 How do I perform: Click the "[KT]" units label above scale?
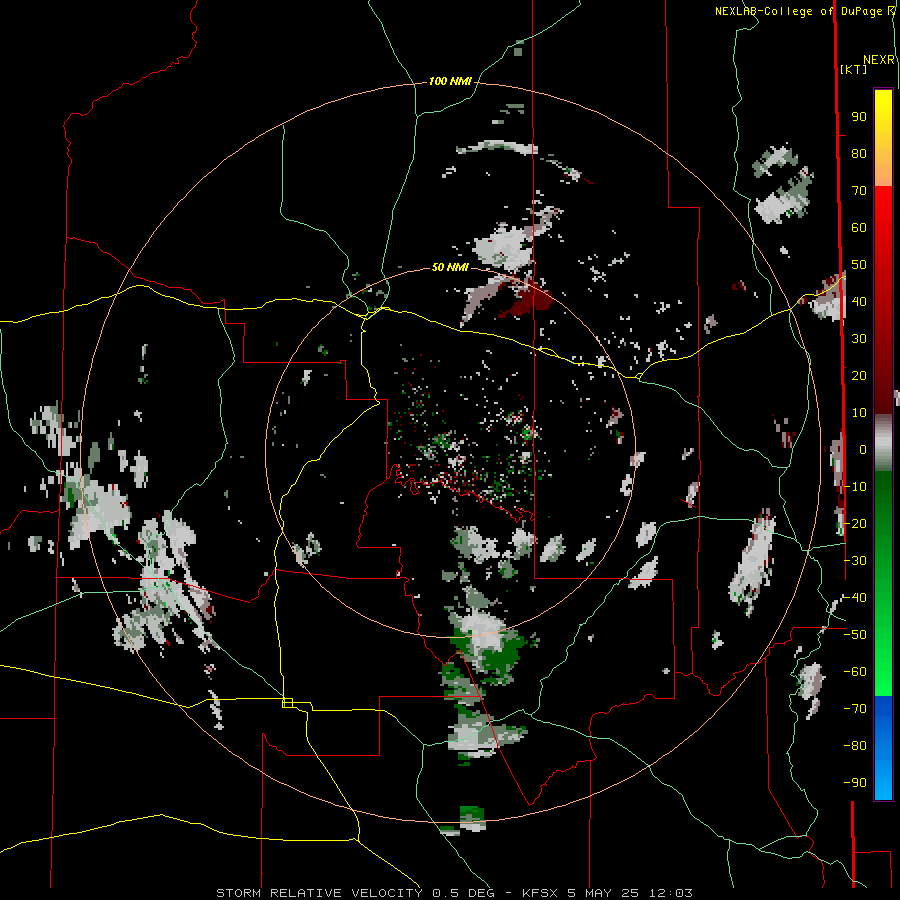(x=853, y=69)
